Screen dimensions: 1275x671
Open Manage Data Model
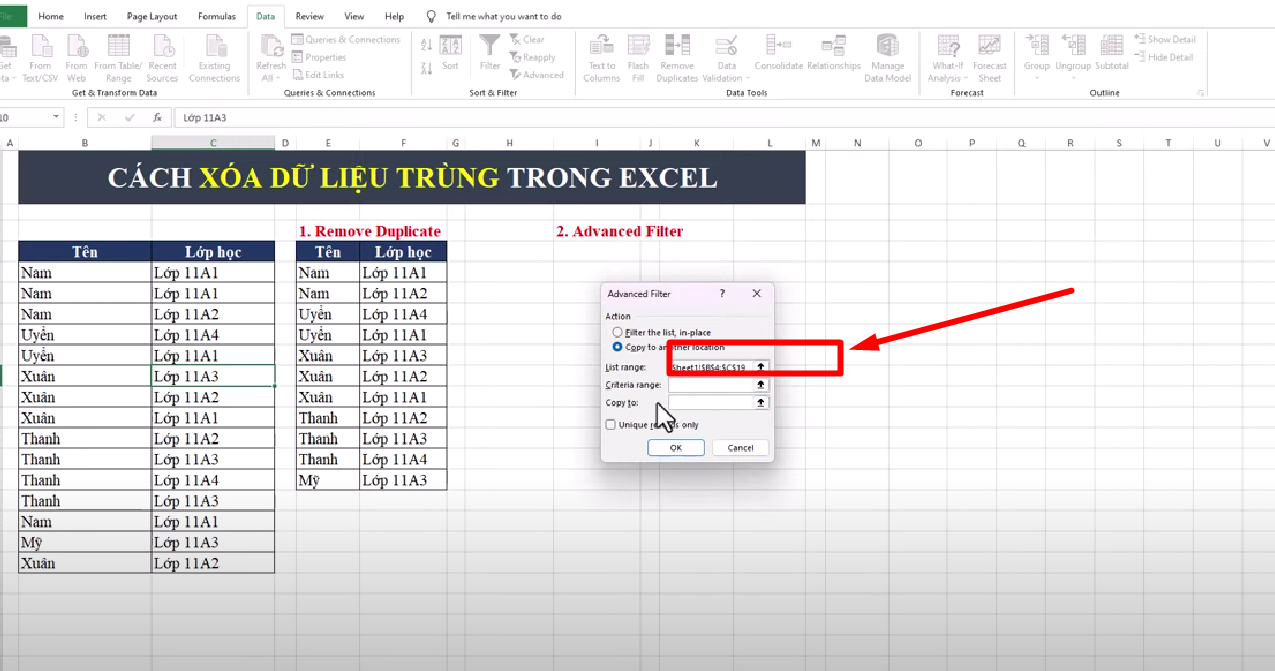coord(888,58)
